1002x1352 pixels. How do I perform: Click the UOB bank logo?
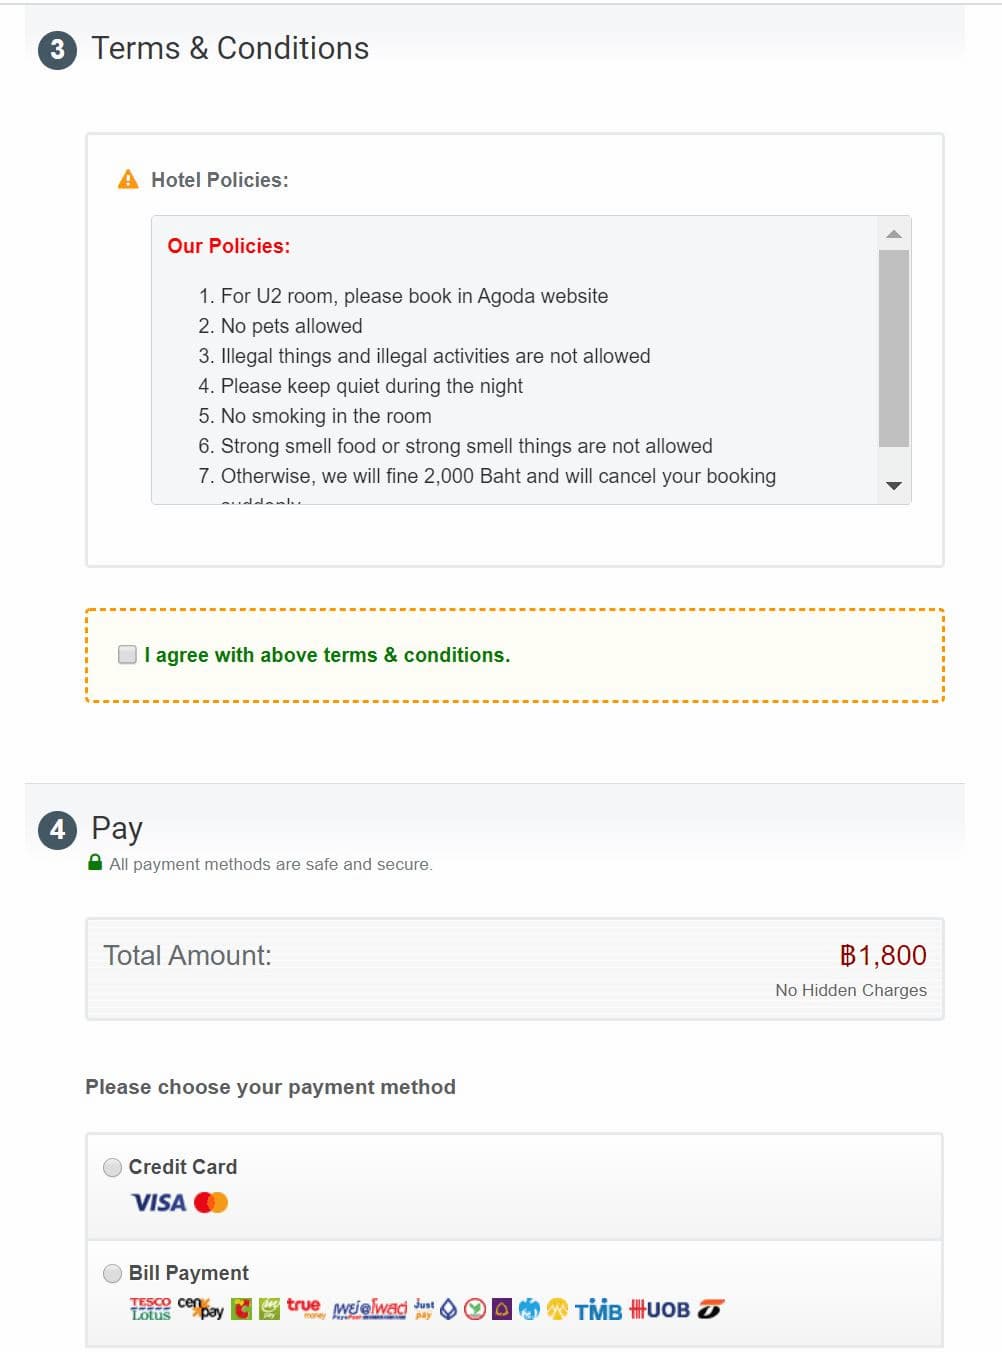[x=659, y=1309]
